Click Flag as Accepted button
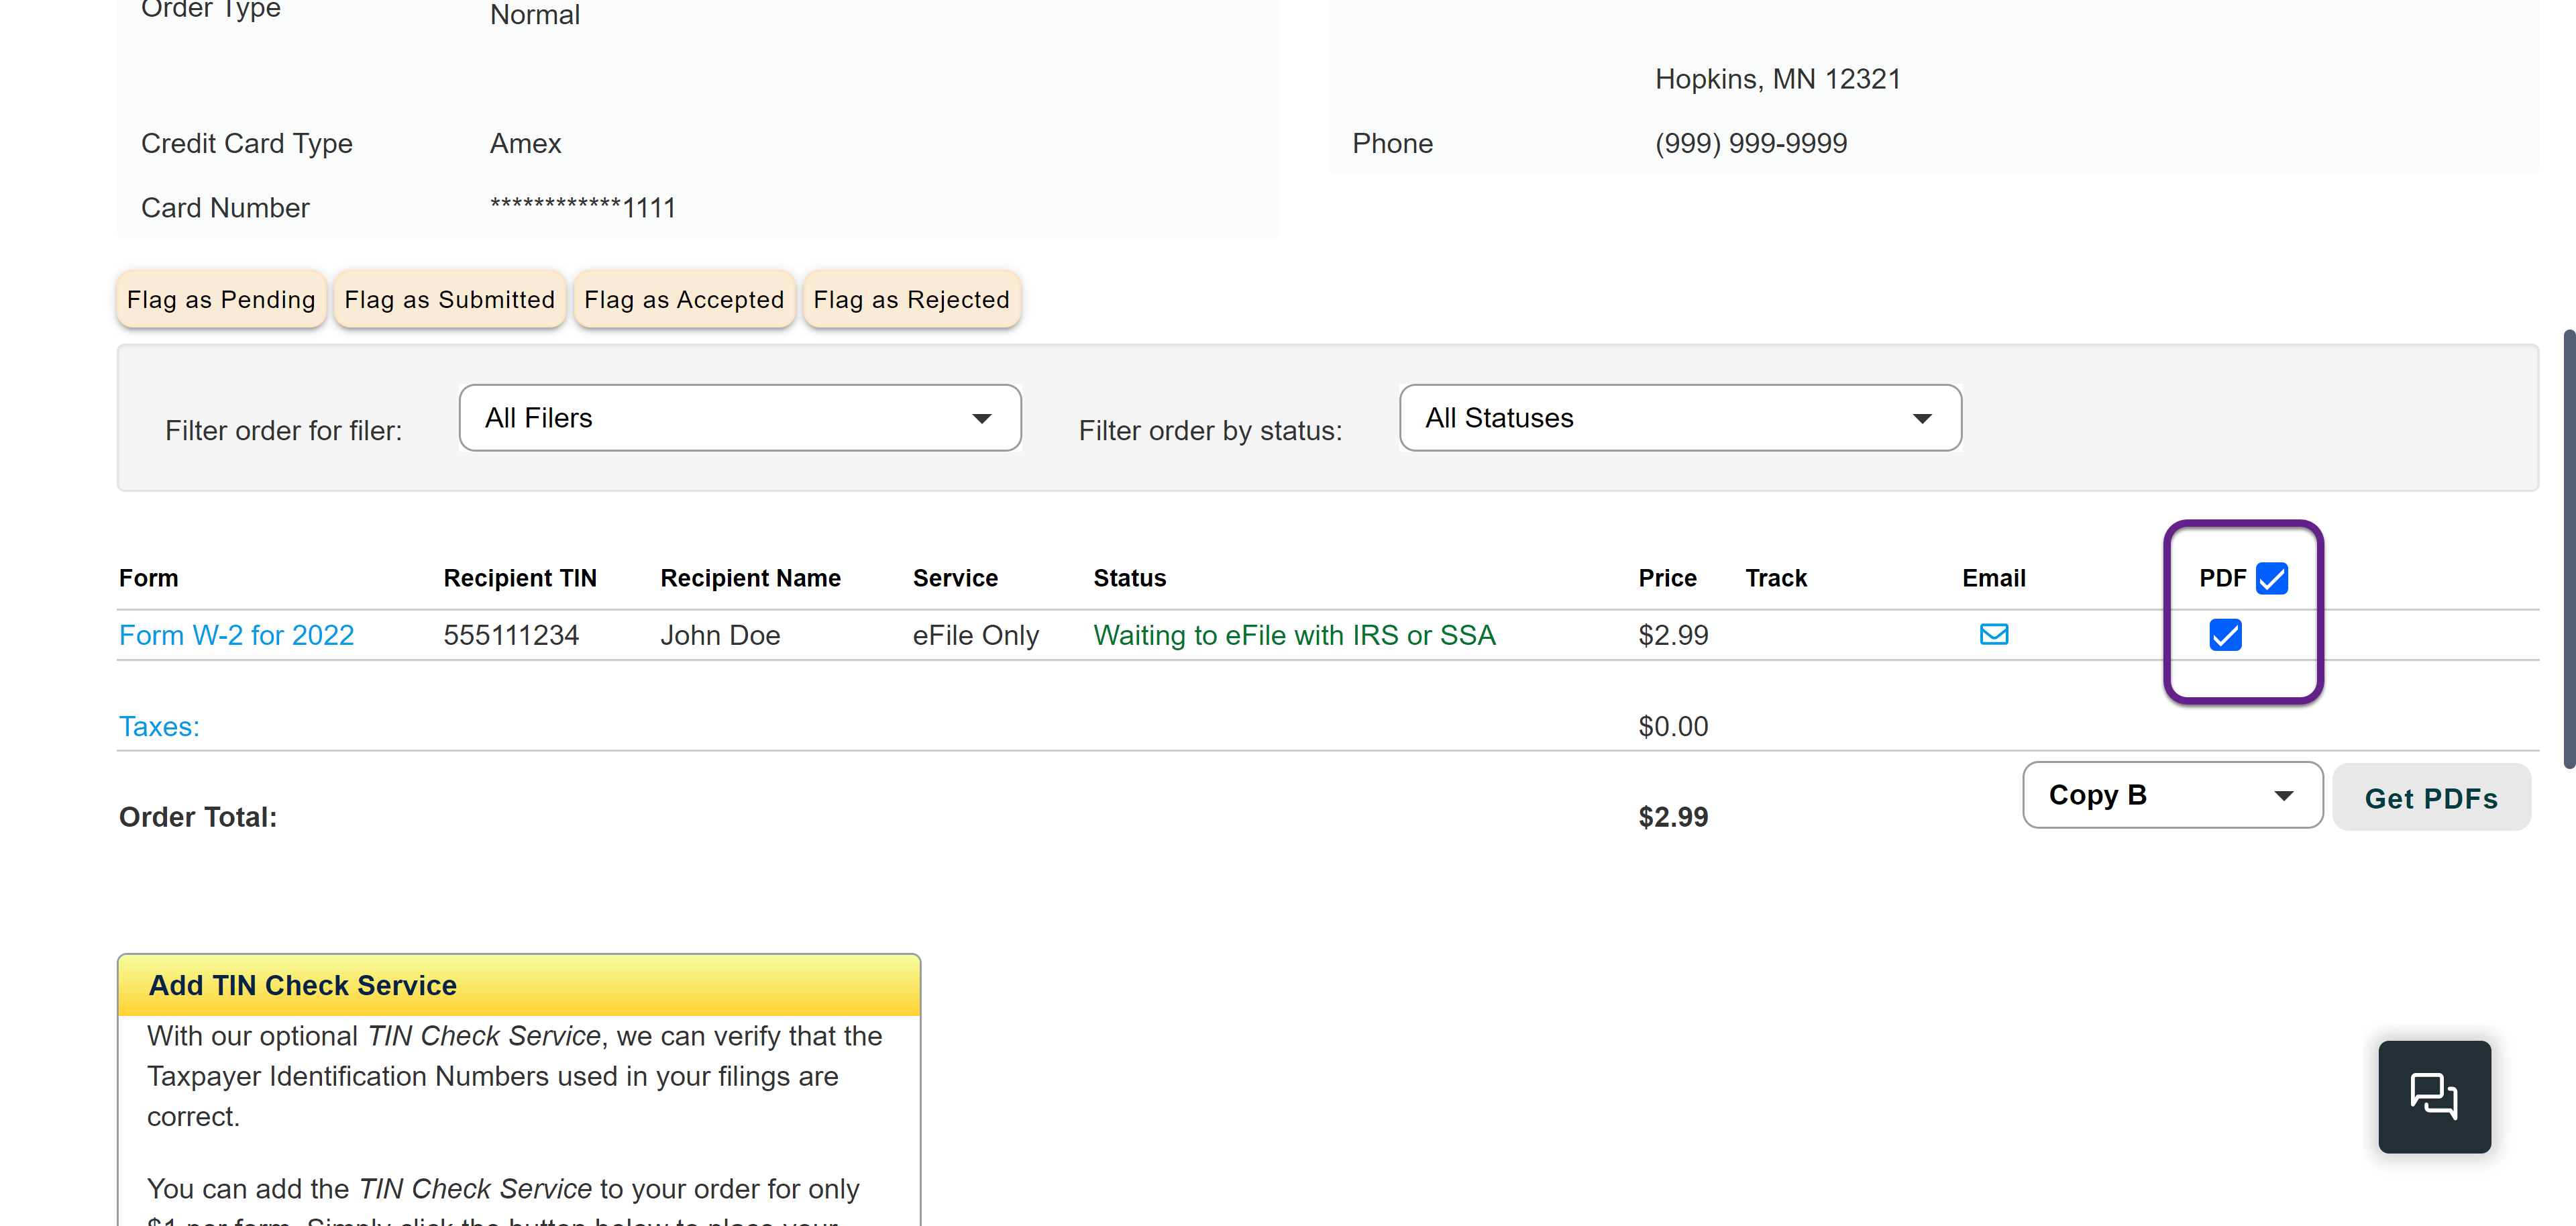This screenshot has width=2576, height=1226. pyautogui.click(x=683, y=299)
